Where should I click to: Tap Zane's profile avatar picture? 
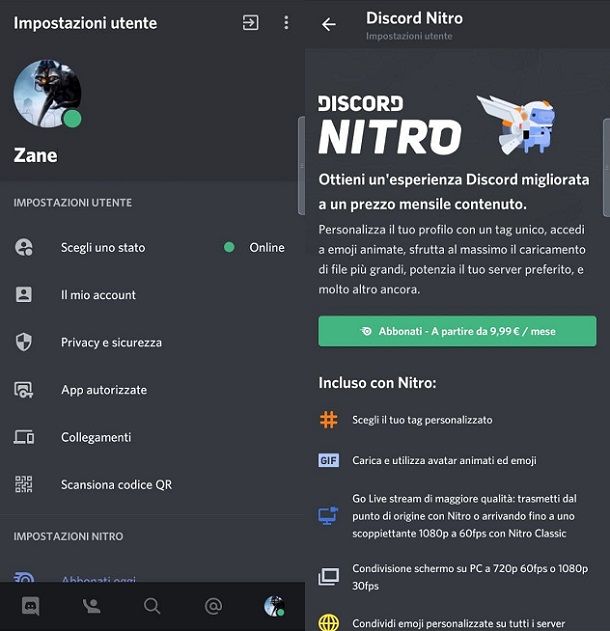pyautogui.click(x=47, y=94)
